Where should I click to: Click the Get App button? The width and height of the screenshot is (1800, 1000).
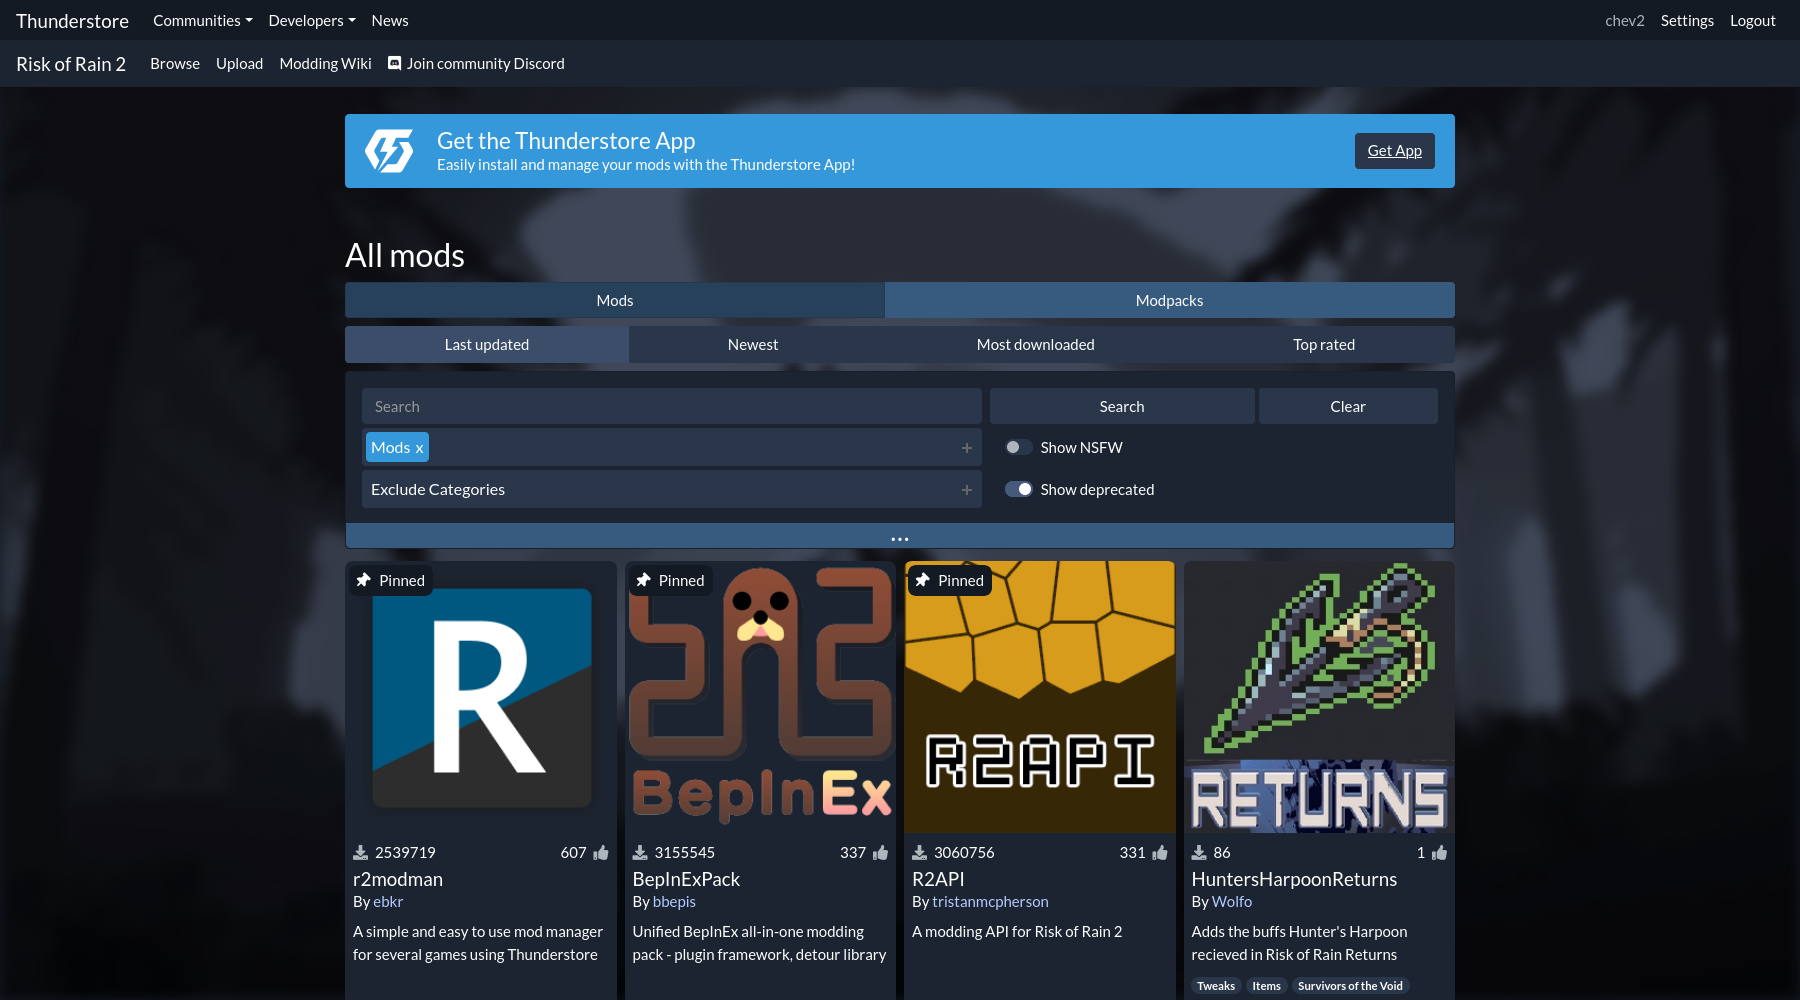1394,151
